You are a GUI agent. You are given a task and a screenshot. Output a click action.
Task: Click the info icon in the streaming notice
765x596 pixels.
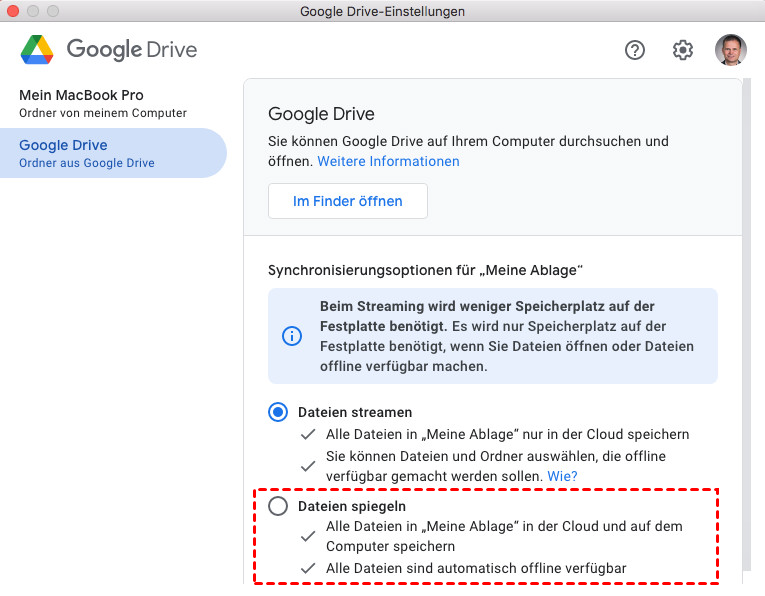coord(292,336)
